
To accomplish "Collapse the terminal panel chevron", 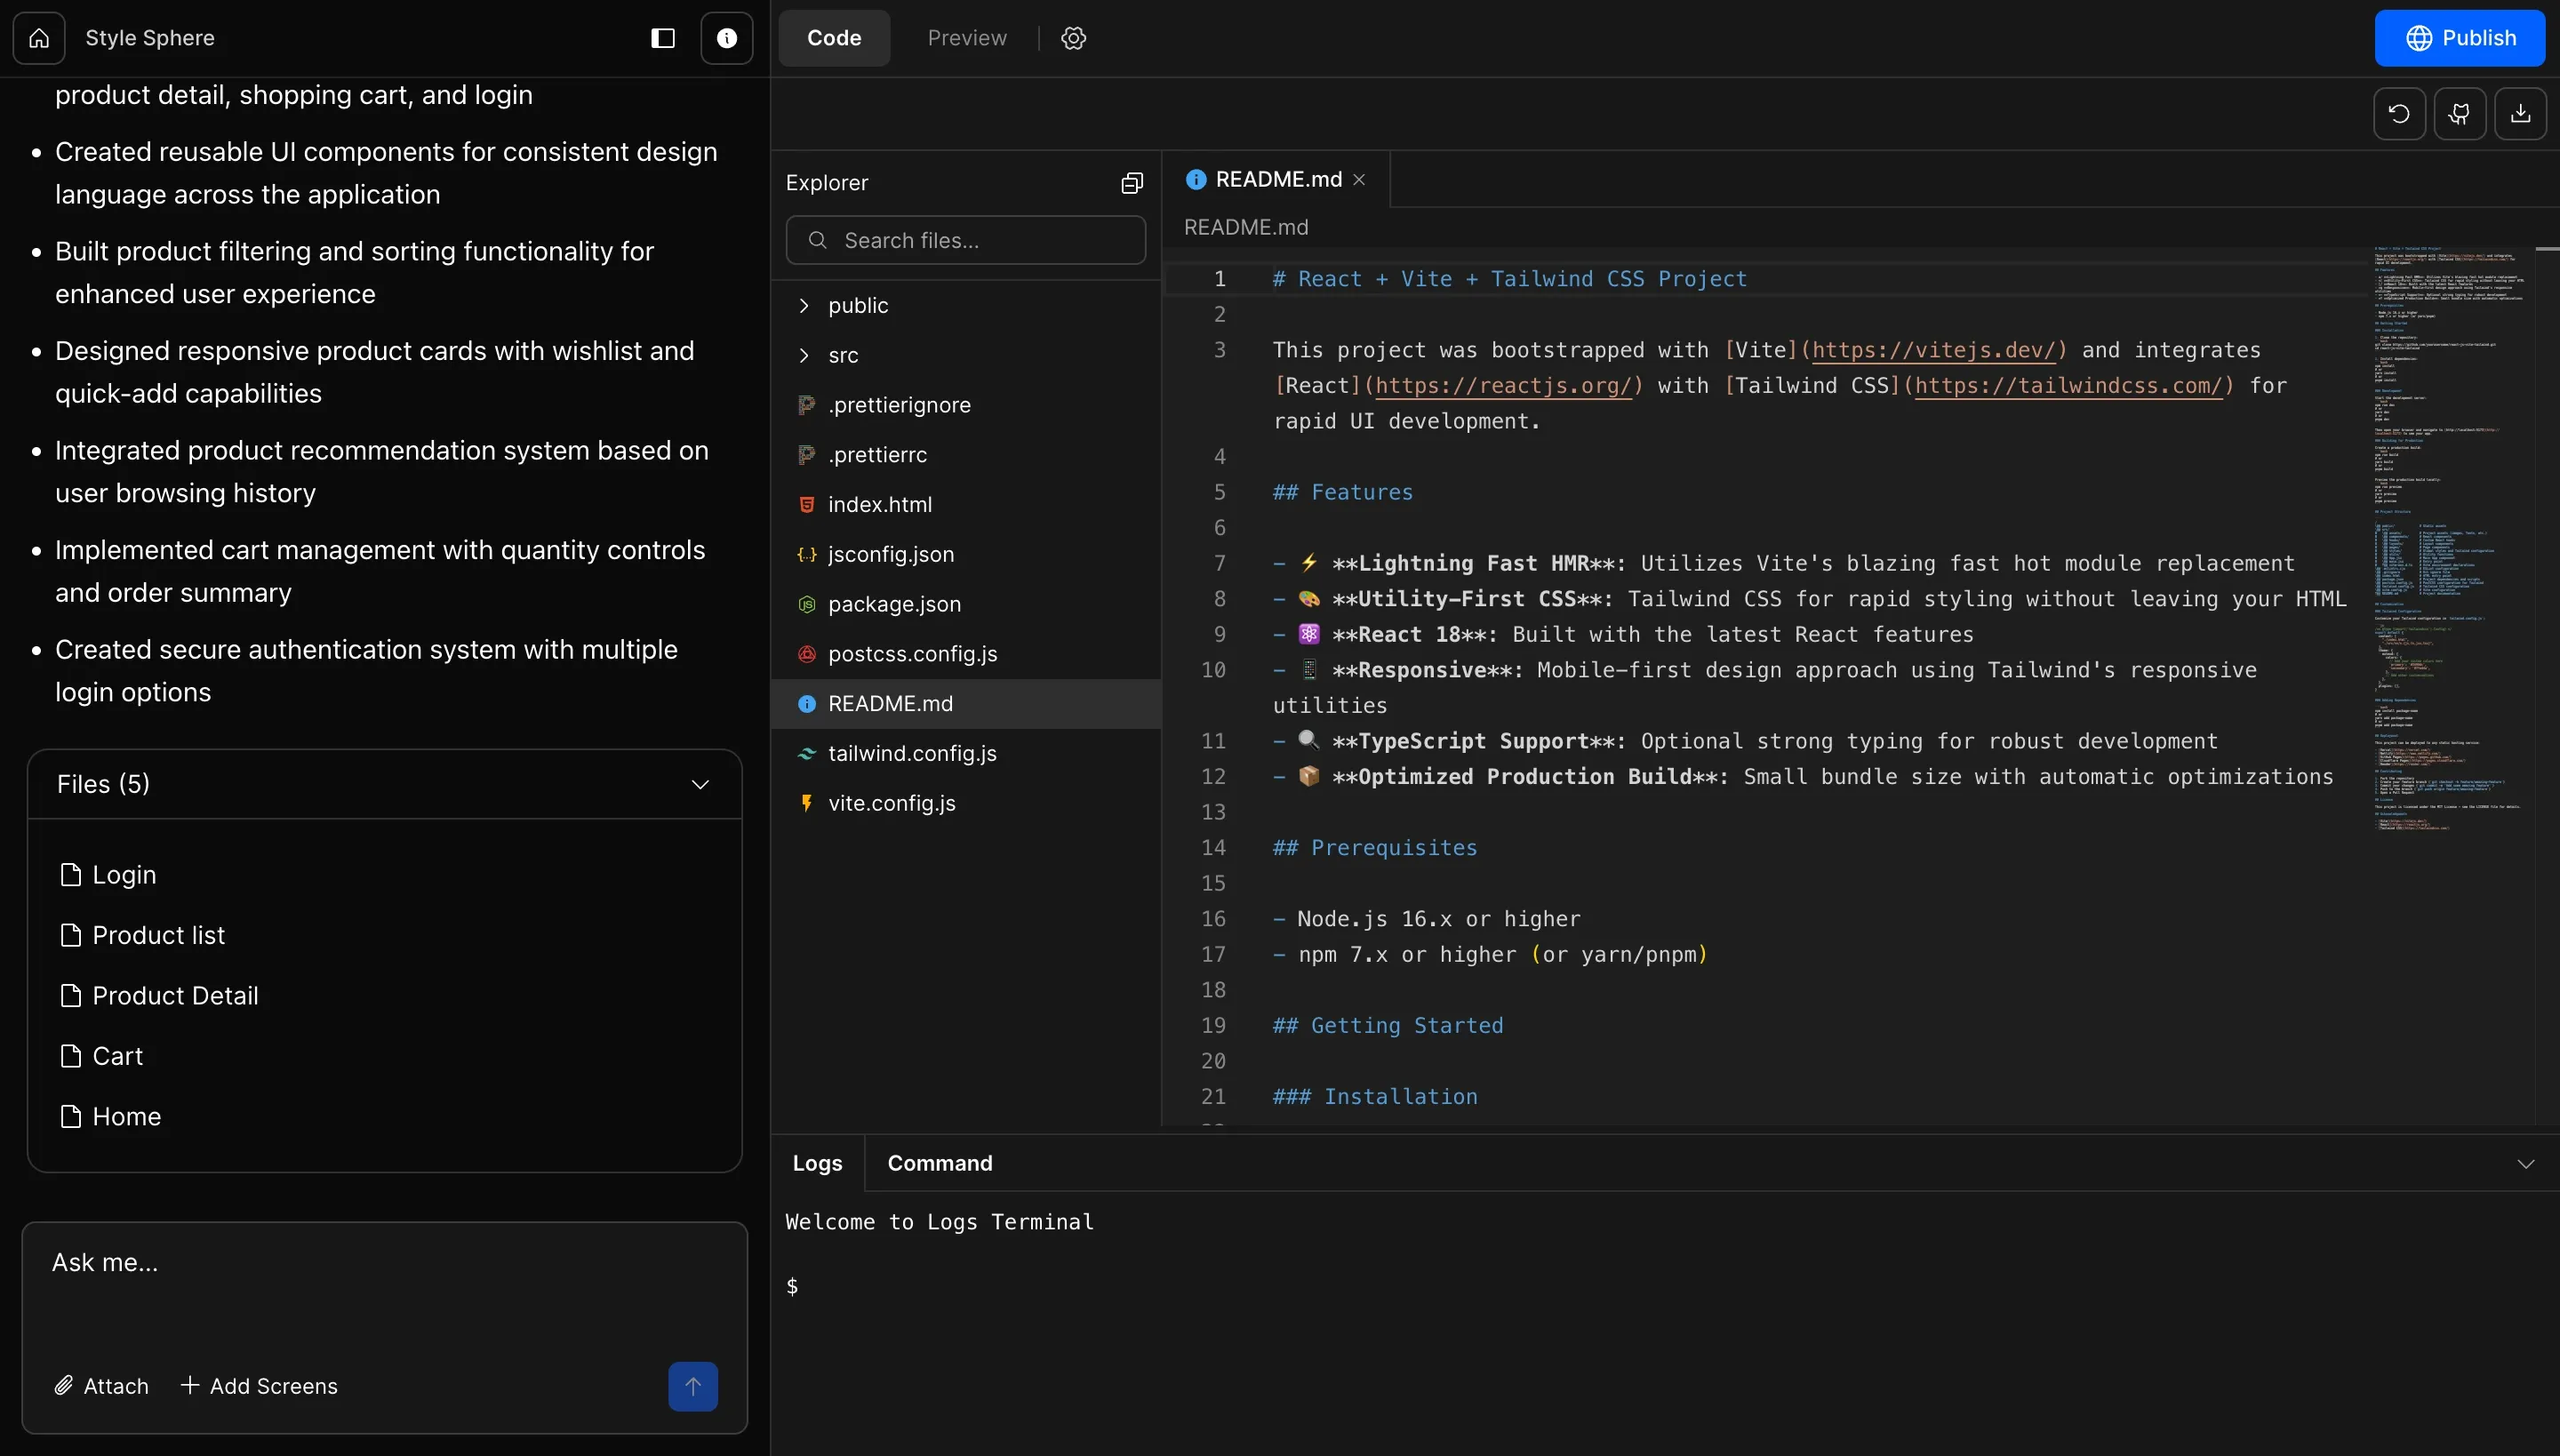I will pos(2525,1164).
